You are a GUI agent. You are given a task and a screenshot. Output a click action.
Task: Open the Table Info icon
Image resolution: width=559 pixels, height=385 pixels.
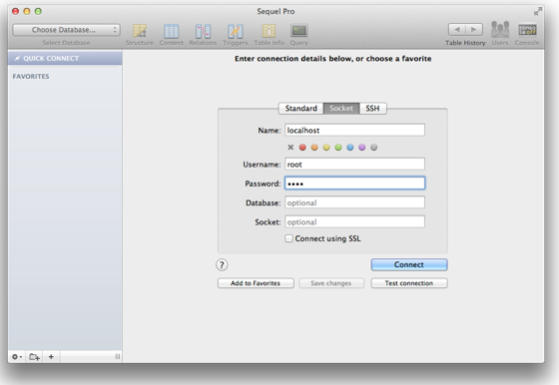tap(269, 35)
